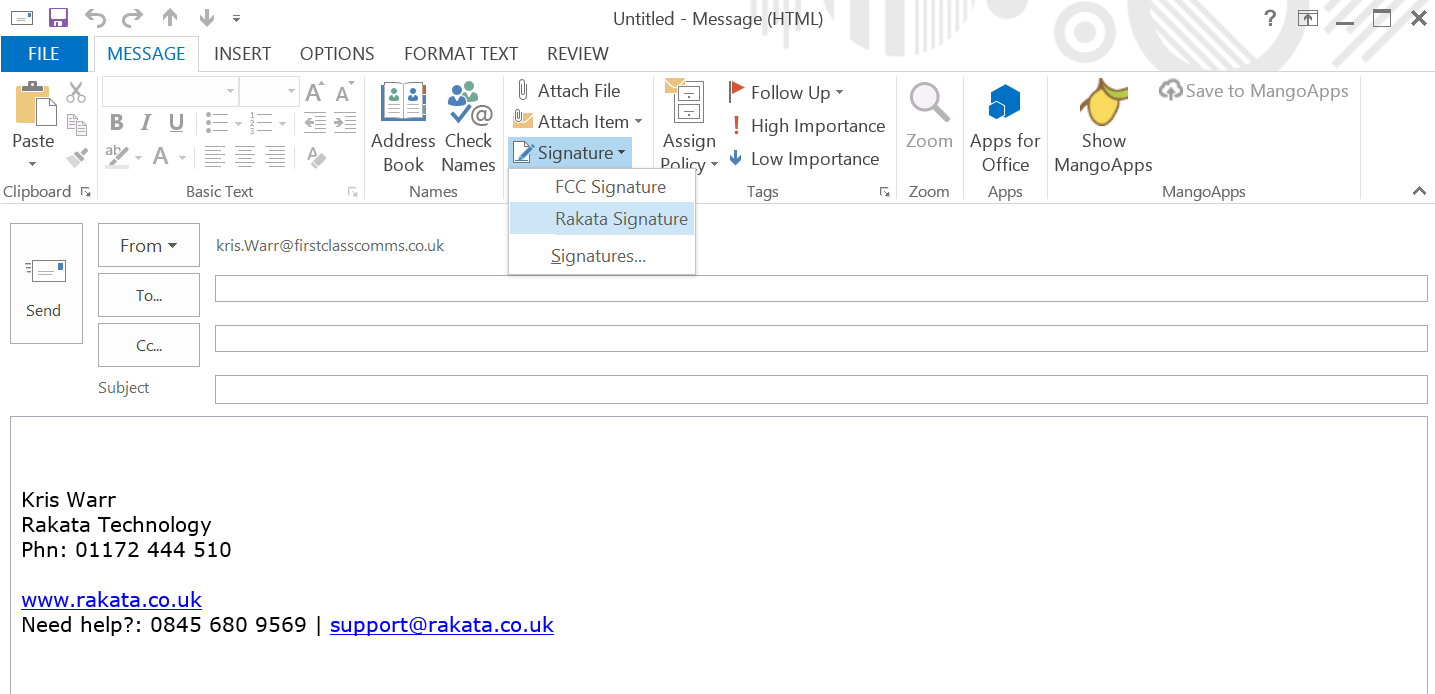
Task: Click Save to MangoApps
Action: 1254,91
